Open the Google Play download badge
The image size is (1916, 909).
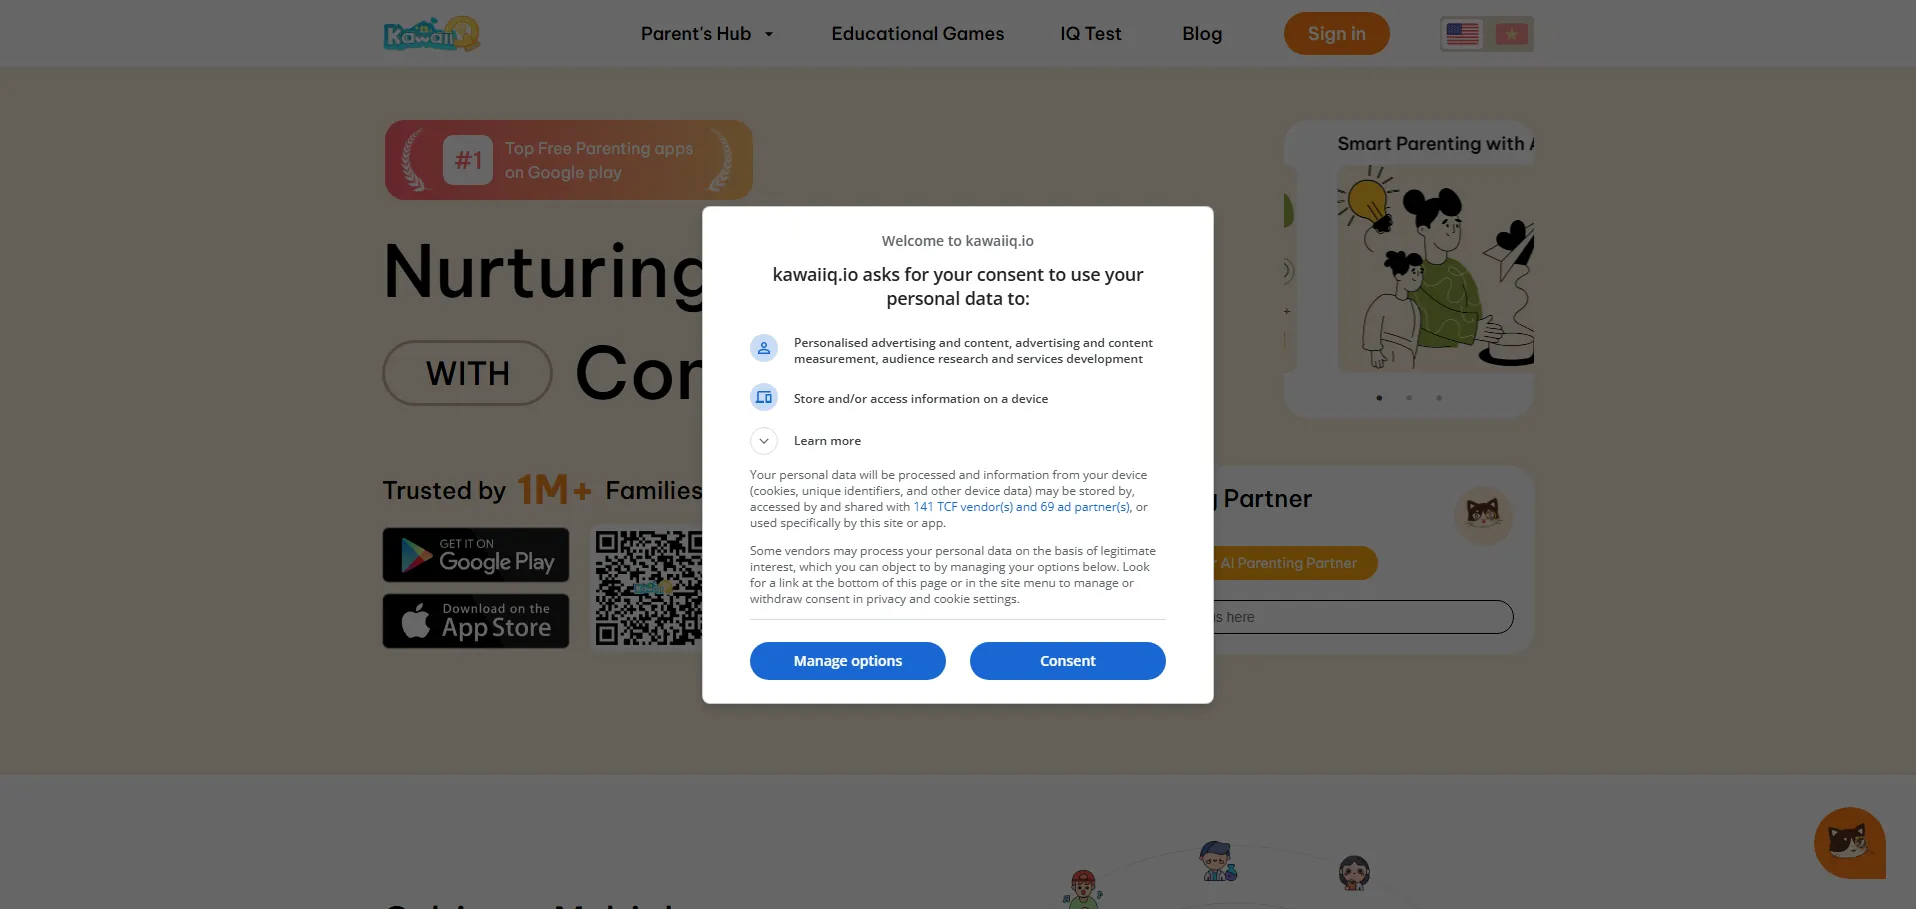(476, 555)
